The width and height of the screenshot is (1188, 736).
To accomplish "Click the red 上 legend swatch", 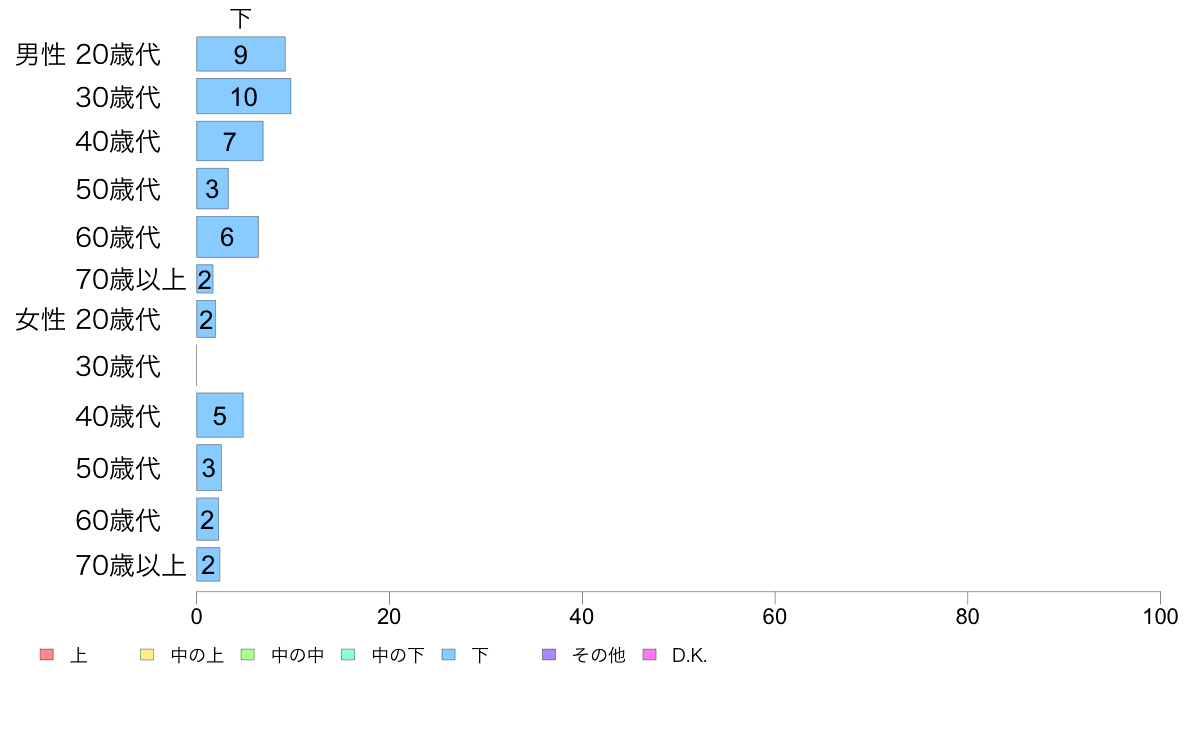I will [x=47, y=654].
